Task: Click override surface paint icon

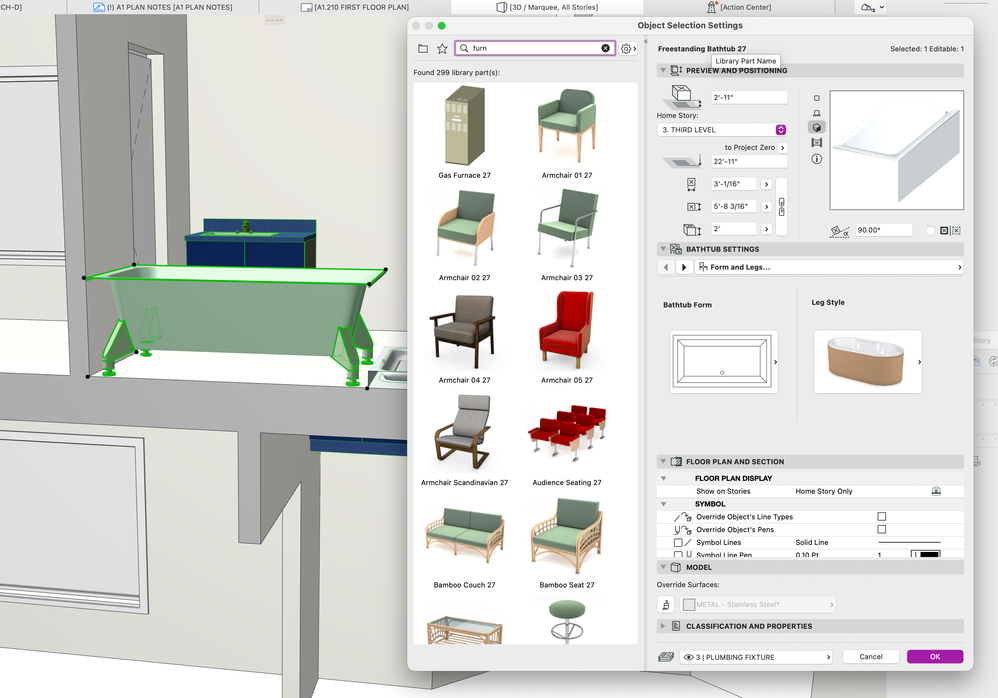Action: 666,604
